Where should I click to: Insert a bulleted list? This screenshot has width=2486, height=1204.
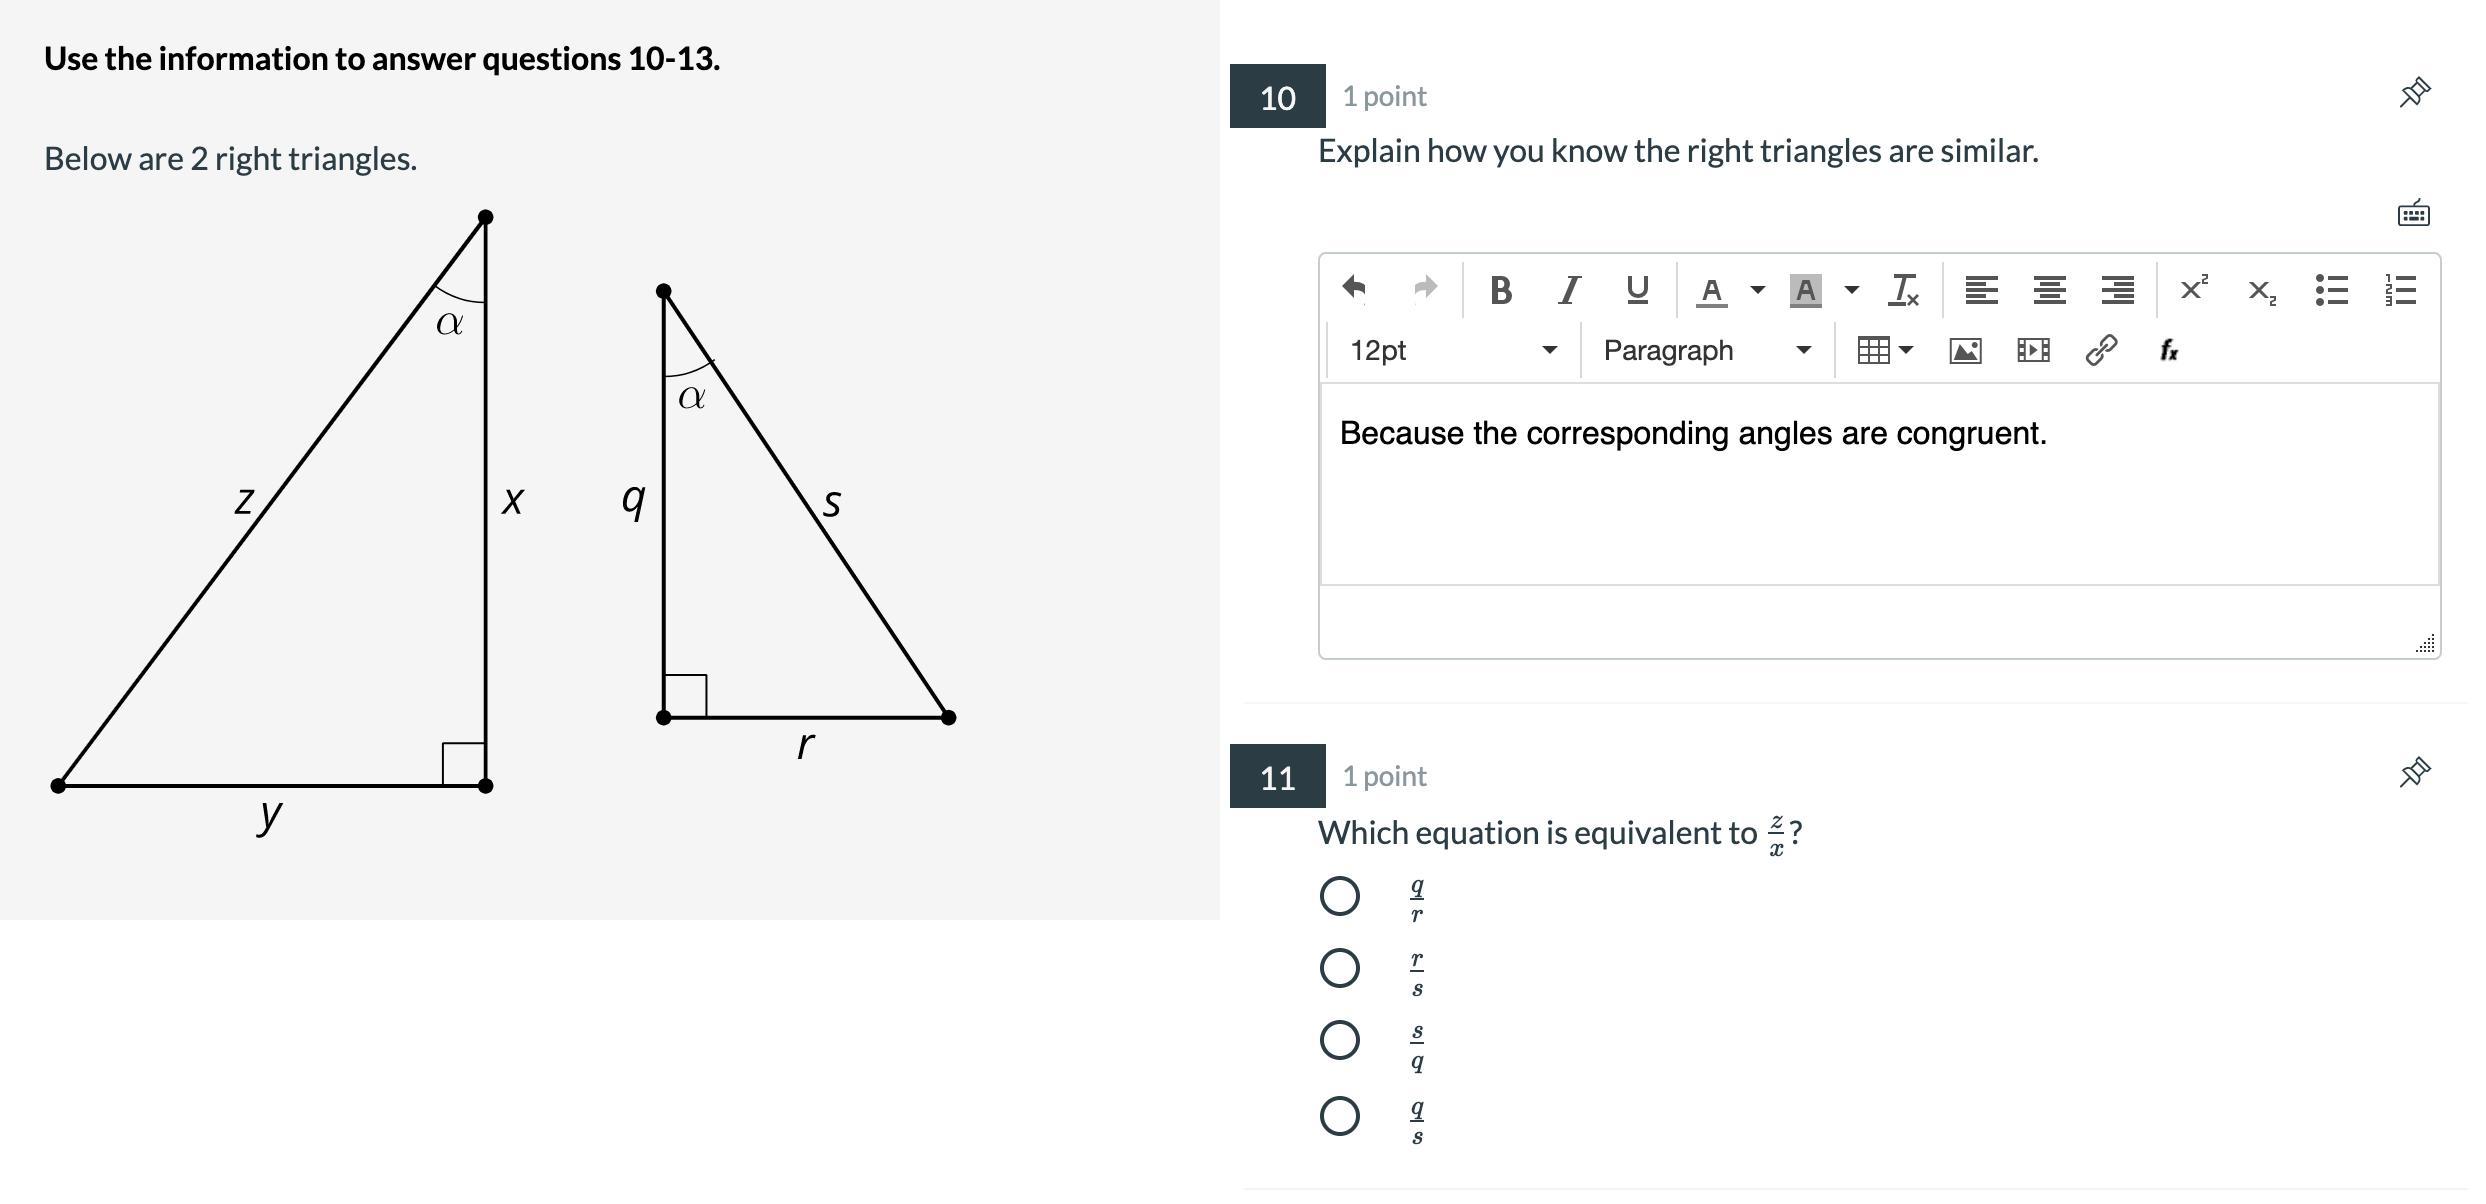[x=2331, y=291]
